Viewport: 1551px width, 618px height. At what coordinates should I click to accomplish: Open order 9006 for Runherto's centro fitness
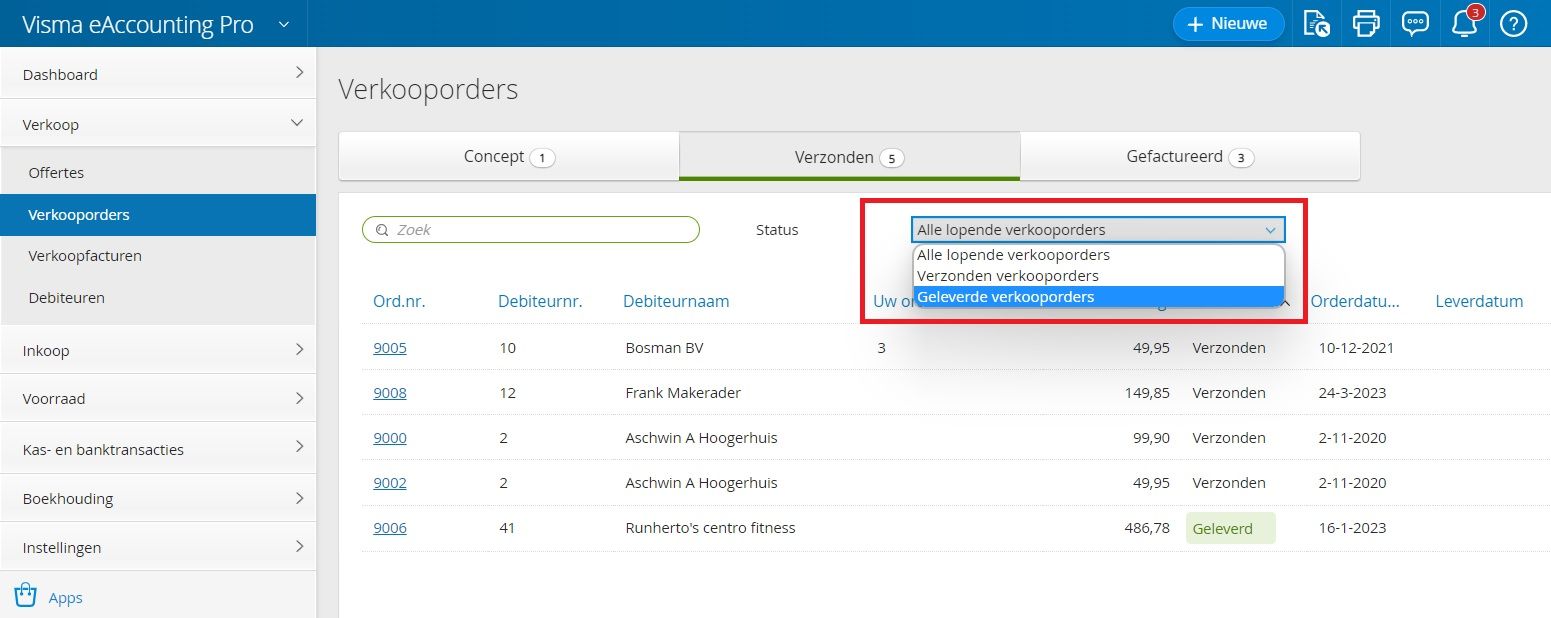(390, 527)
